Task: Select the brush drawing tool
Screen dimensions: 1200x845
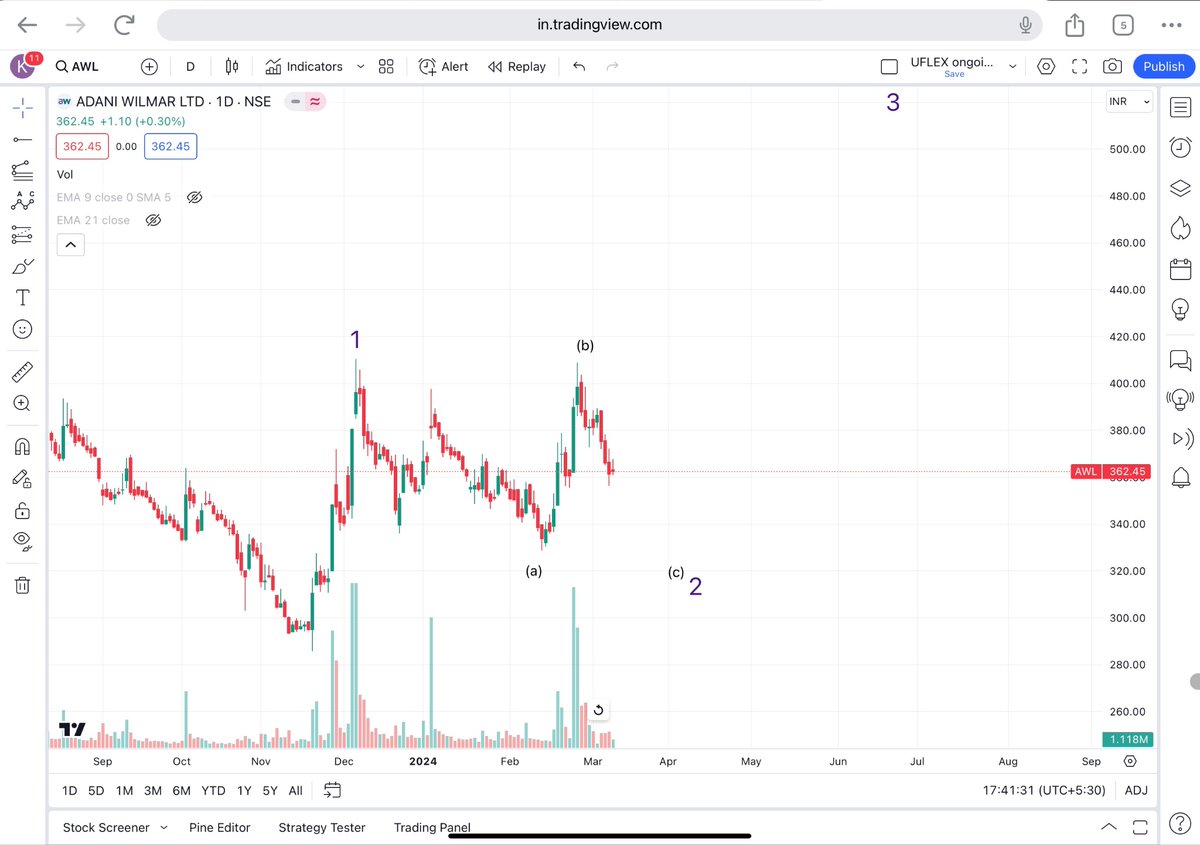Action: pos(22,266)
